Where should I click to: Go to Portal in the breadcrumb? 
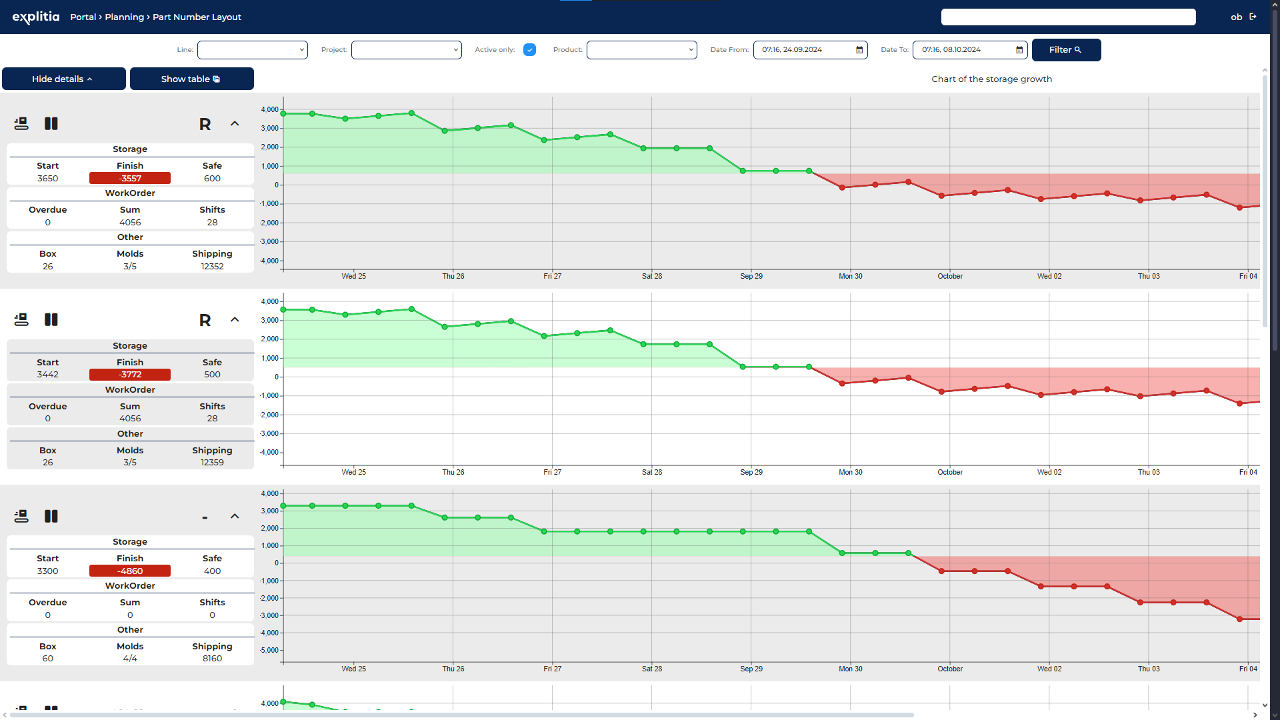click(83, 17)
